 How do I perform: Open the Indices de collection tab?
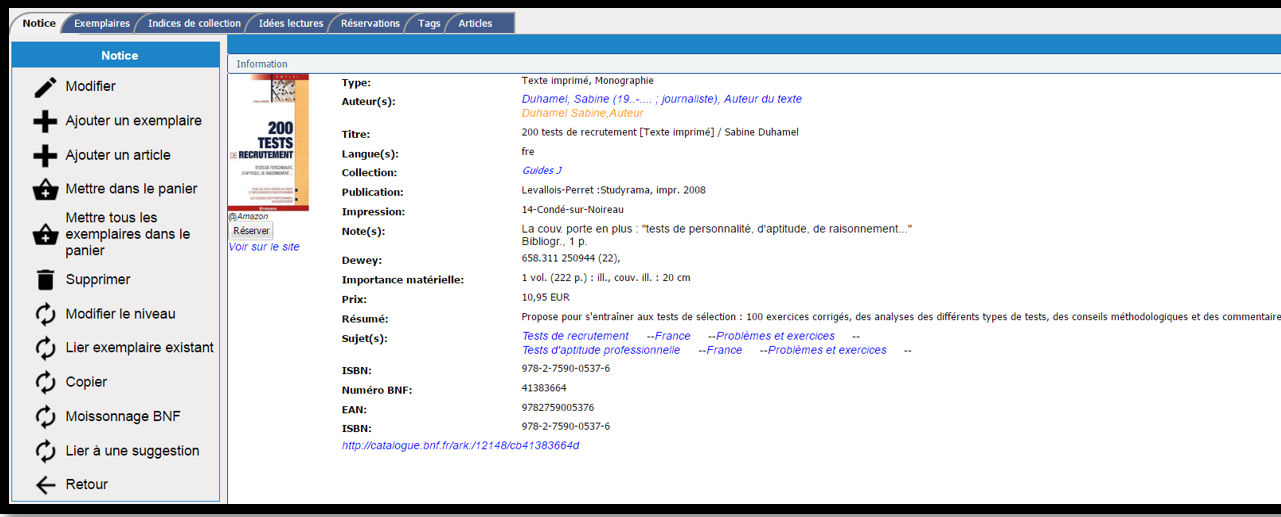point(194,23)
